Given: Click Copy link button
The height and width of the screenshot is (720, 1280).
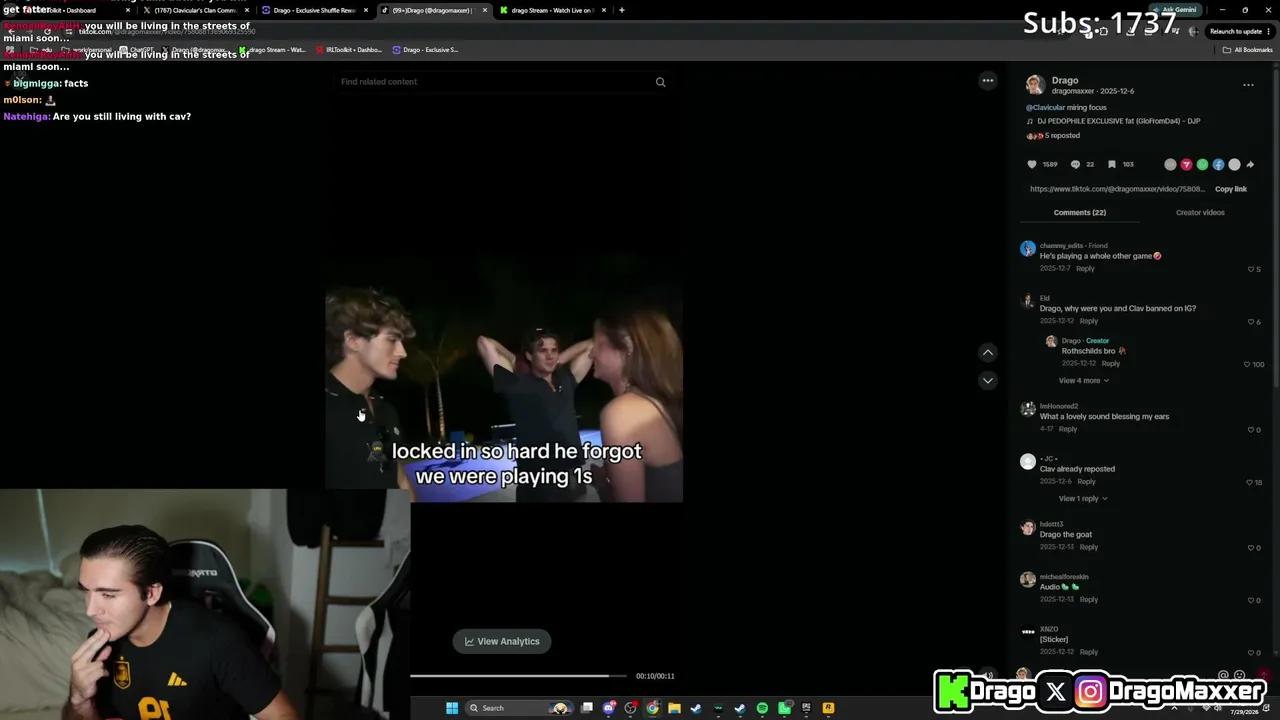Looking at the screenshot, I should point(1231,189).
